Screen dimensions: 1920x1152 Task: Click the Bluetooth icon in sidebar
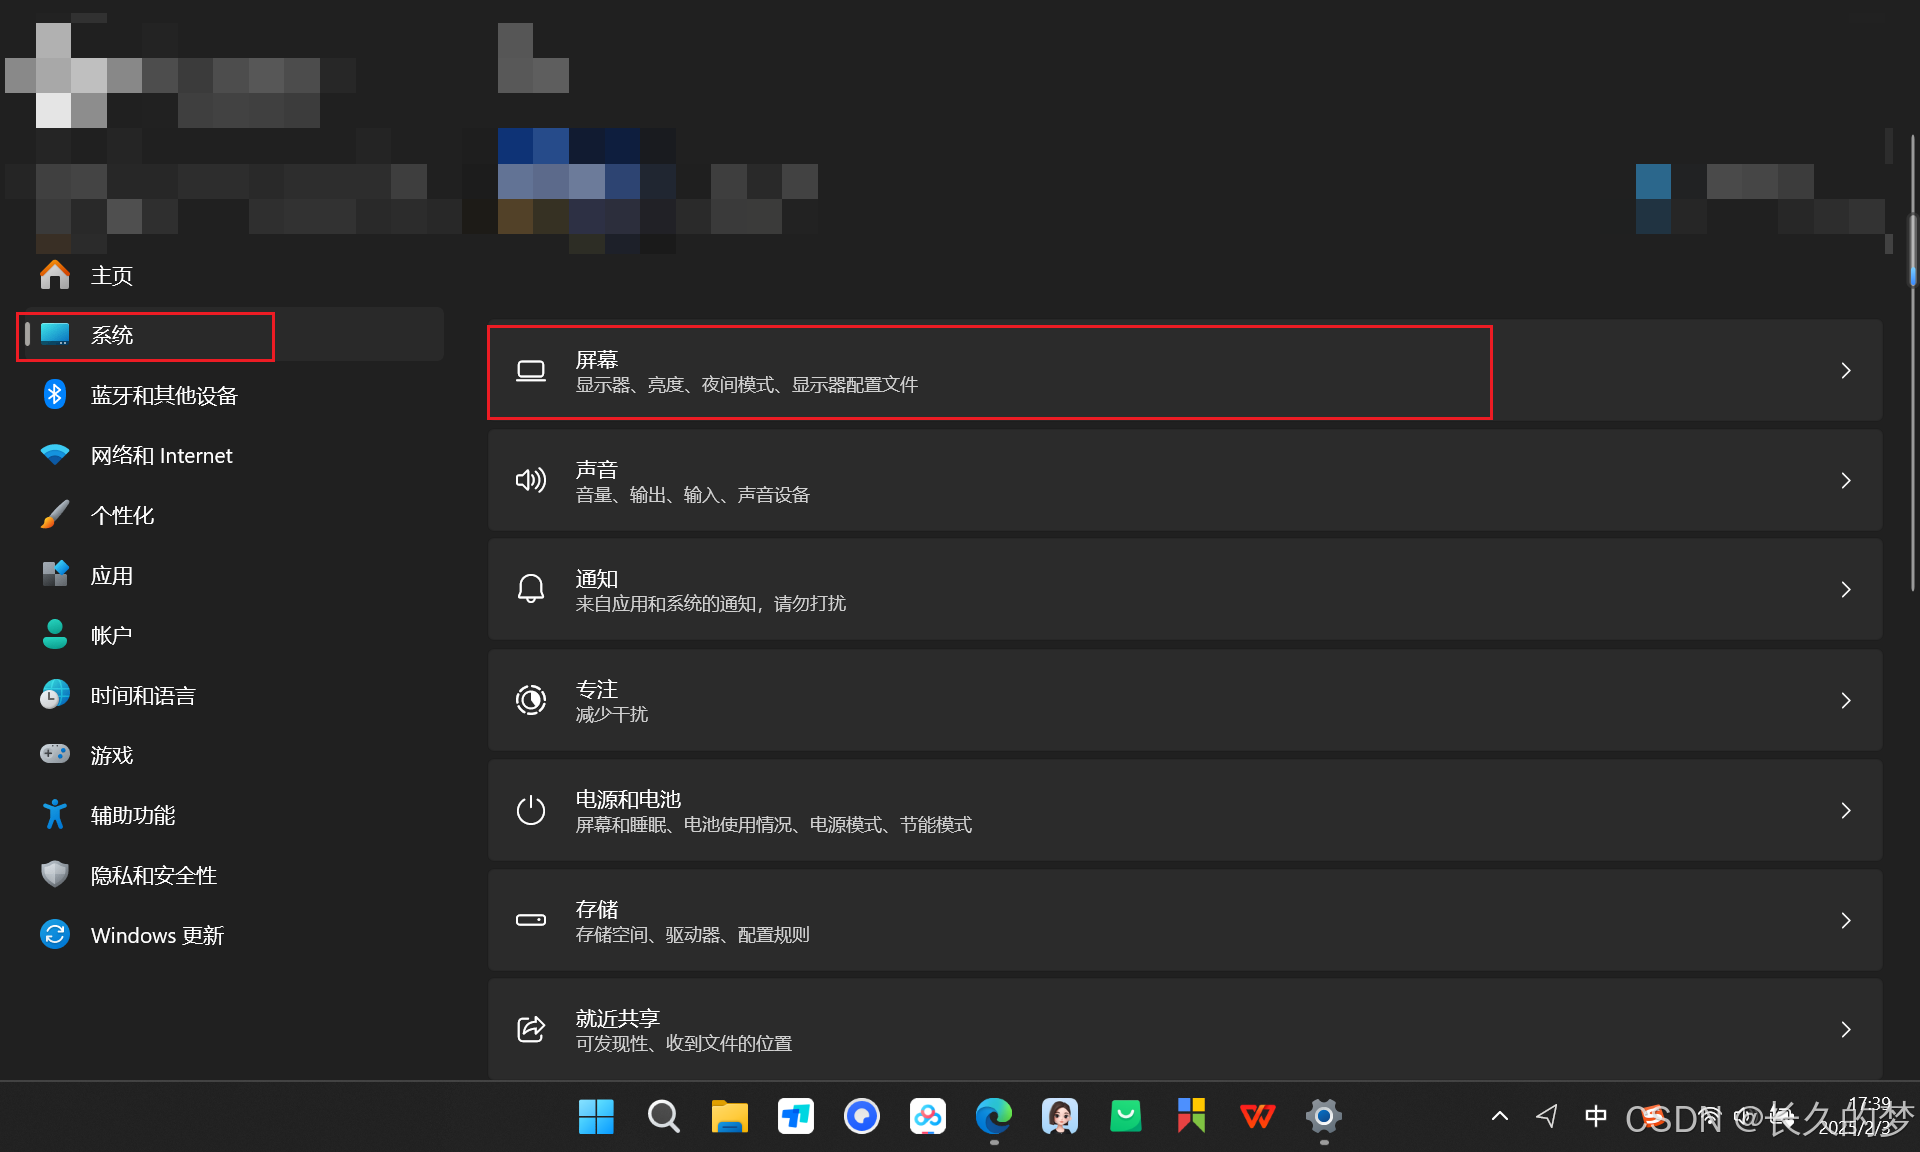point(55,395)
